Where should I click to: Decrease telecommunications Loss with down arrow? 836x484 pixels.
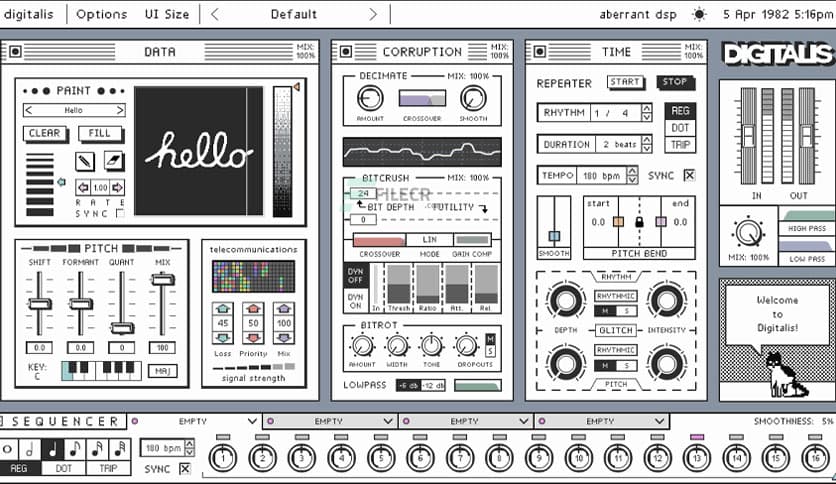(x=223, y=337)
